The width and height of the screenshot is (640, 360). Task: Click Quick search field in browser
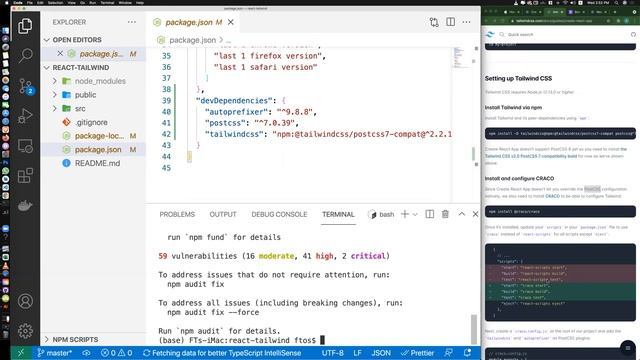[520, 35]
